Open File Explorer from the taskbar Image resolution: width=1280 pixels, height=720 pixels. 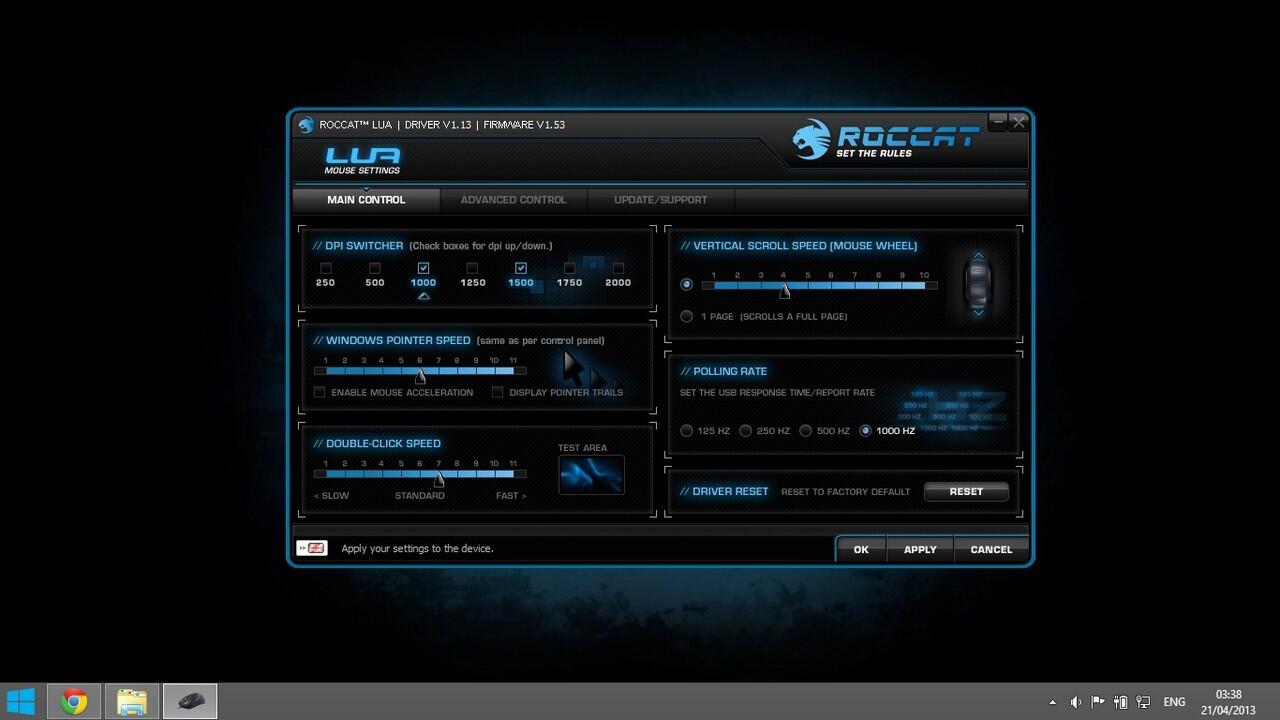pyautogui.click(x=132, y=701)
